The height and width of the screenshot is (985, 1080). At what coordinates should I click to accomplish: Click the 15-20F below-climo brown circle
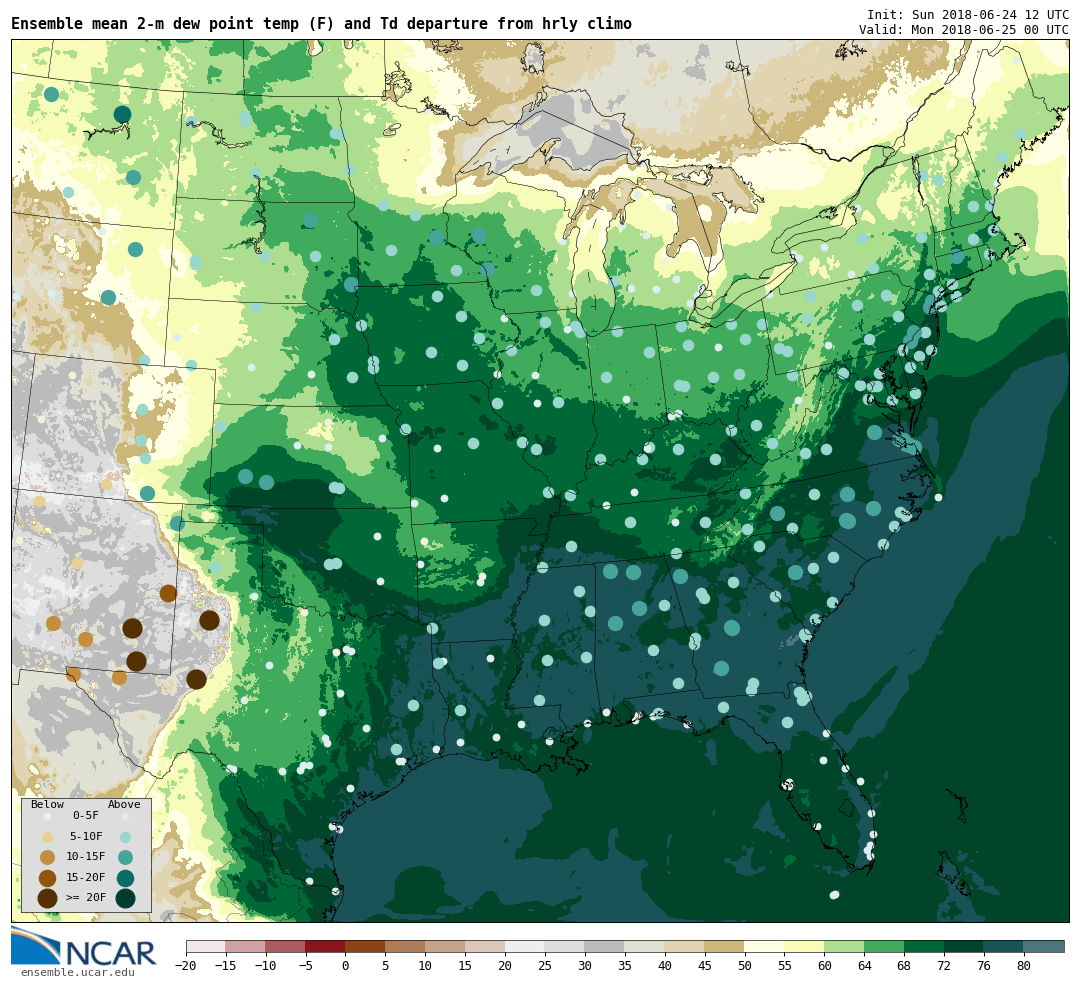tap(48, 878)
